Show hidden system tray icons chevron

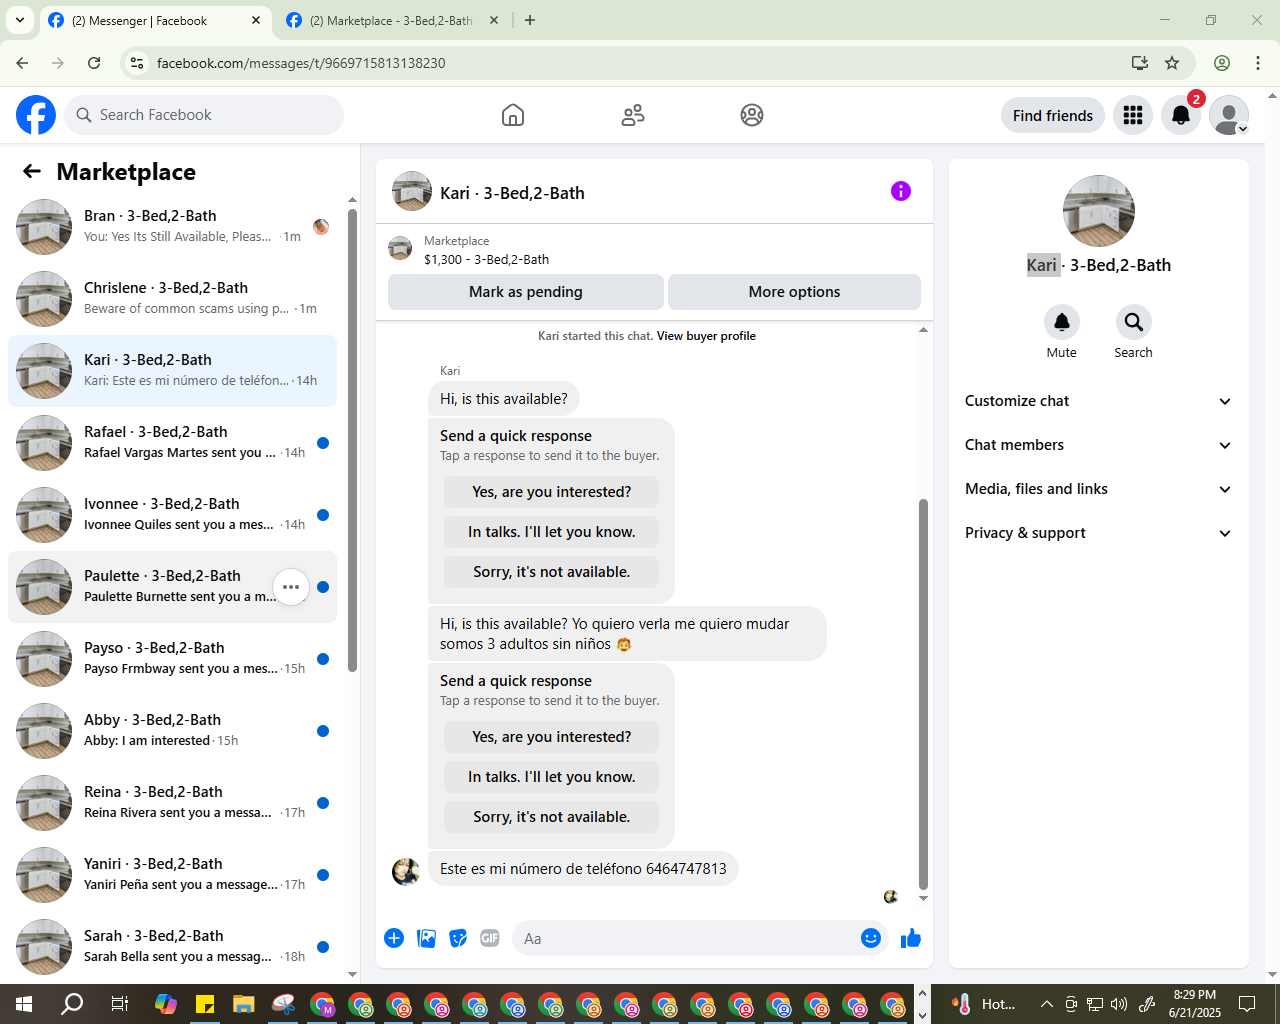[1046, 1004]
